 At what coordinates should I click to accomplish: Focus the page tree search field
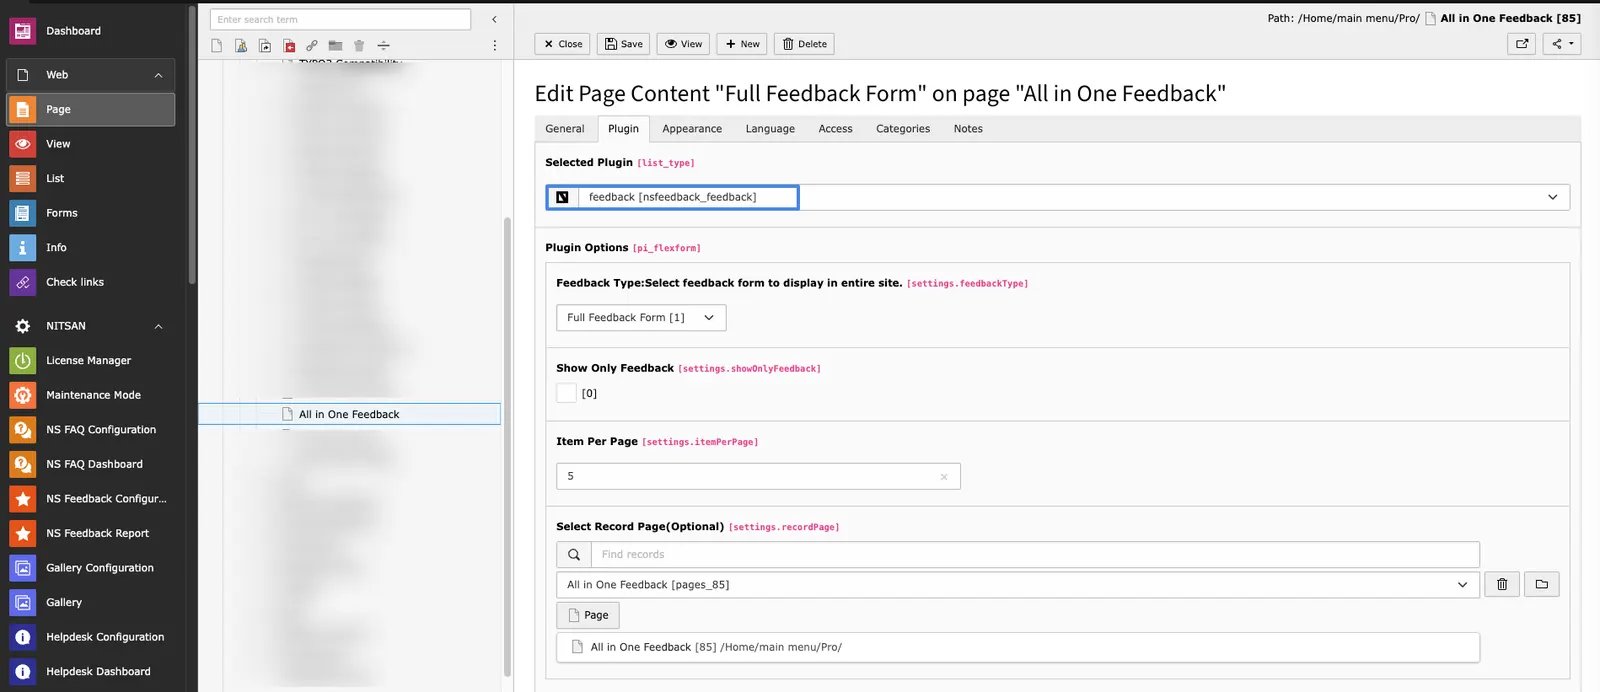click(340, 19)
